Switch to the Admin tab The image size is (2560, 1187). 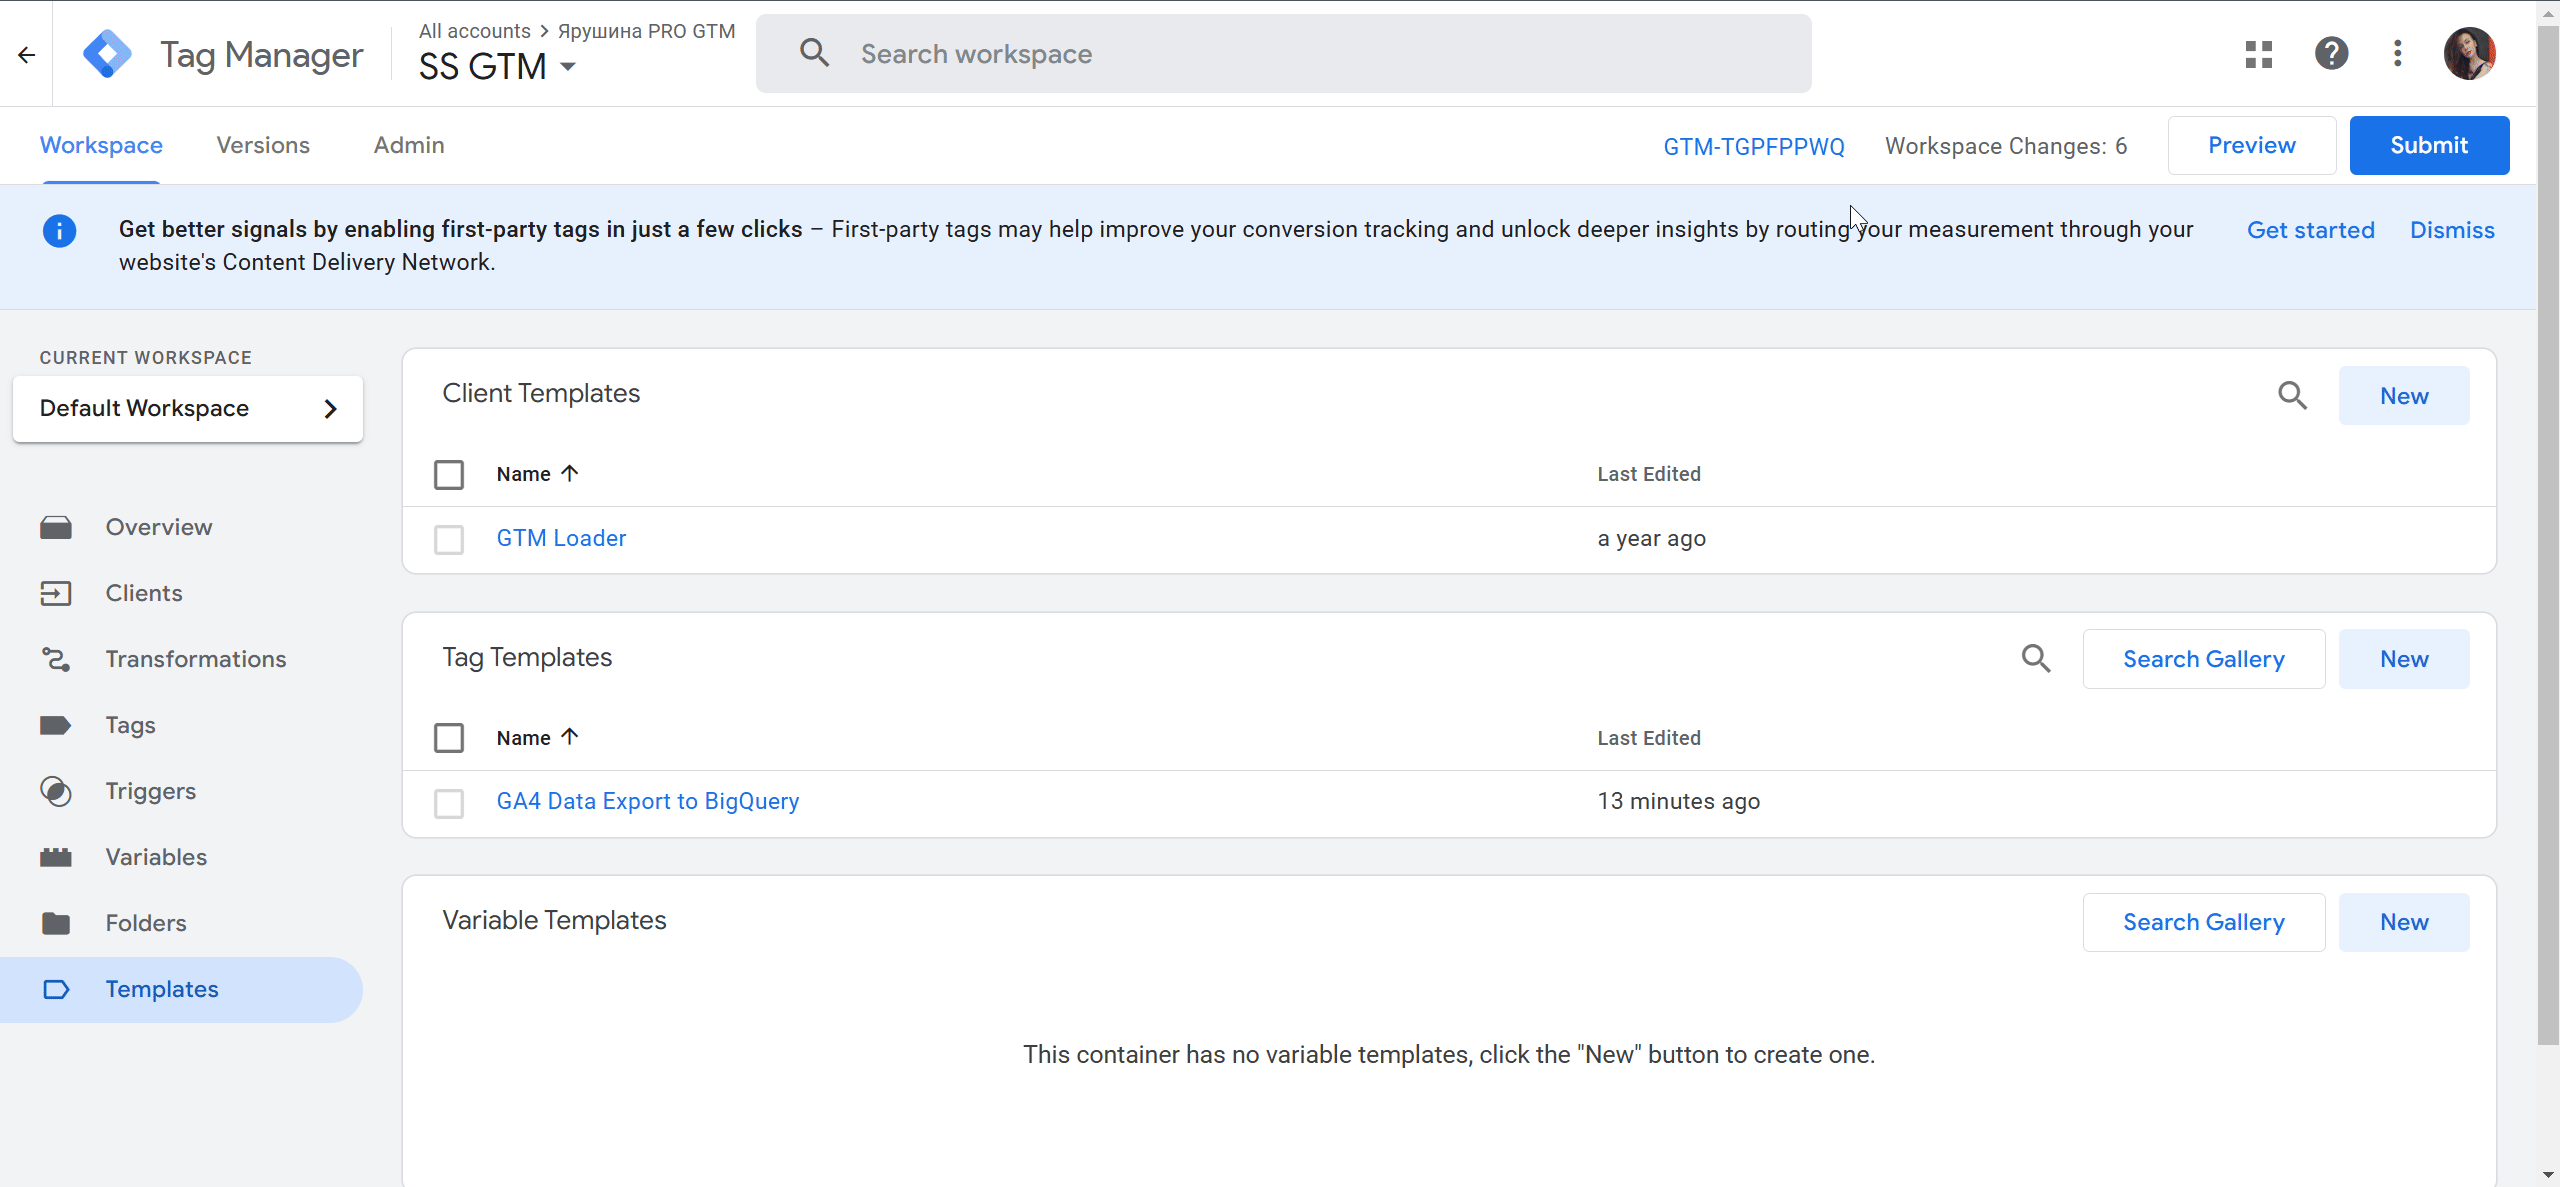pos(409,145)
